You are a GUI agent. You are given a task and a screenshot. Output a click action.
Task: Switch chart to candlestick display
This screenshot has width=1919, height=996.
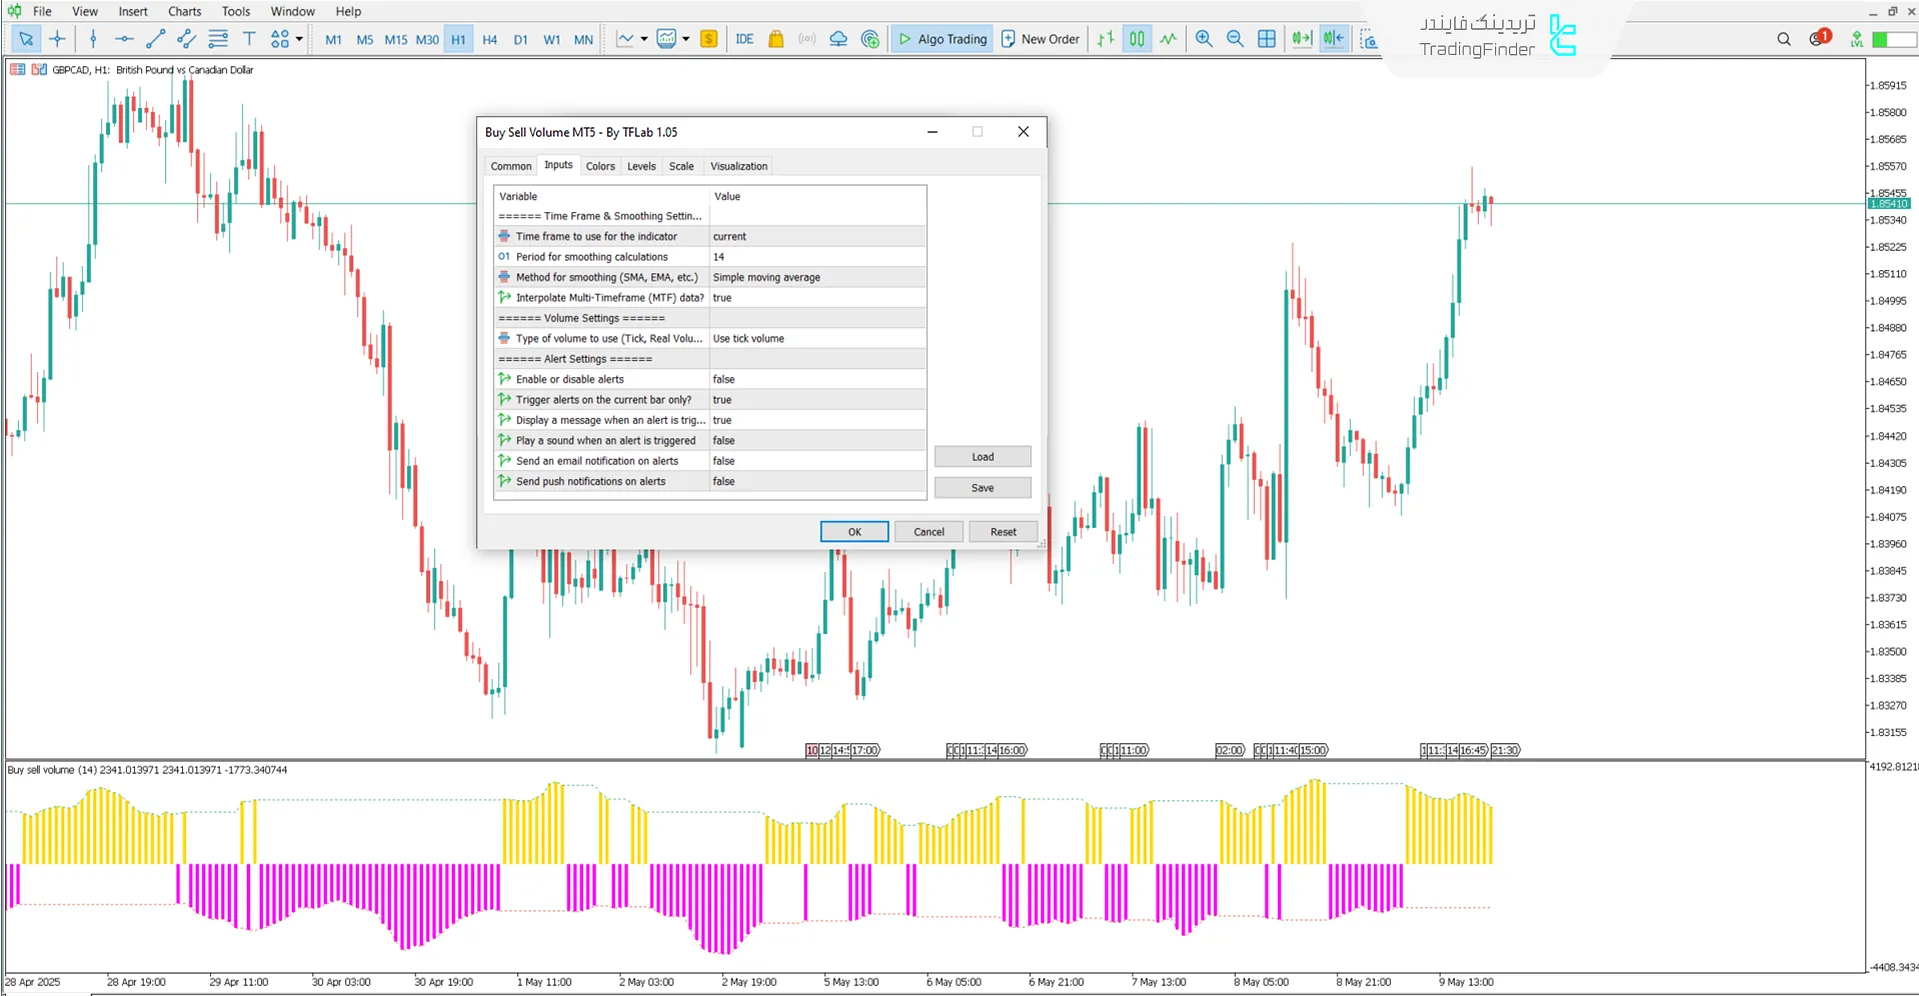point(1137,39)
